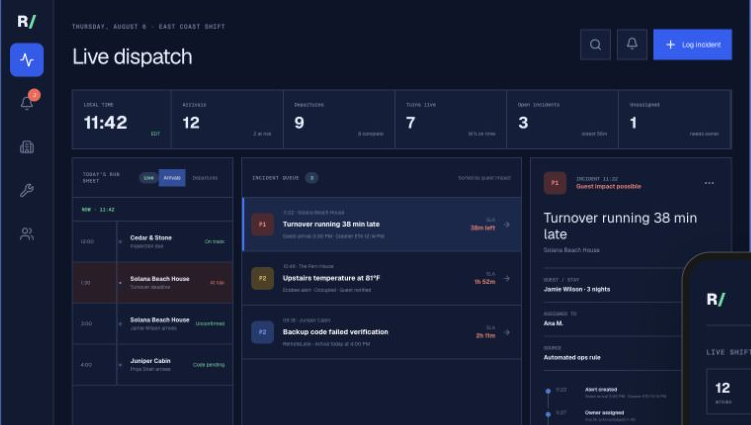Click the P1 badge in incident detail panel
This screenshot has width=751, height=425.
tap(555, 183)
